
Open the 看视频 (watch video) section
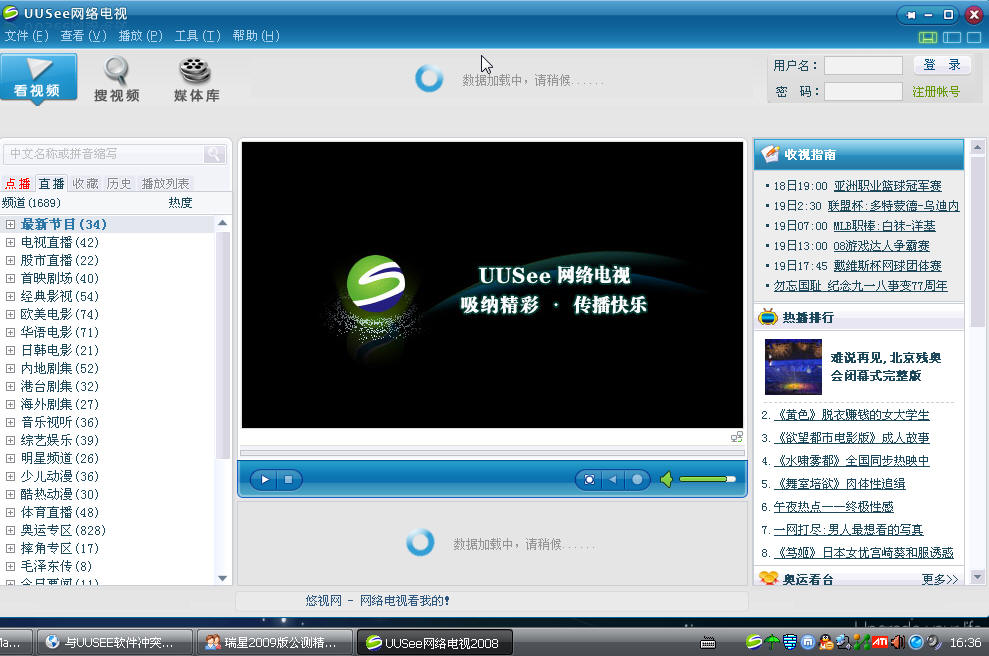click(x=38, y=78)
